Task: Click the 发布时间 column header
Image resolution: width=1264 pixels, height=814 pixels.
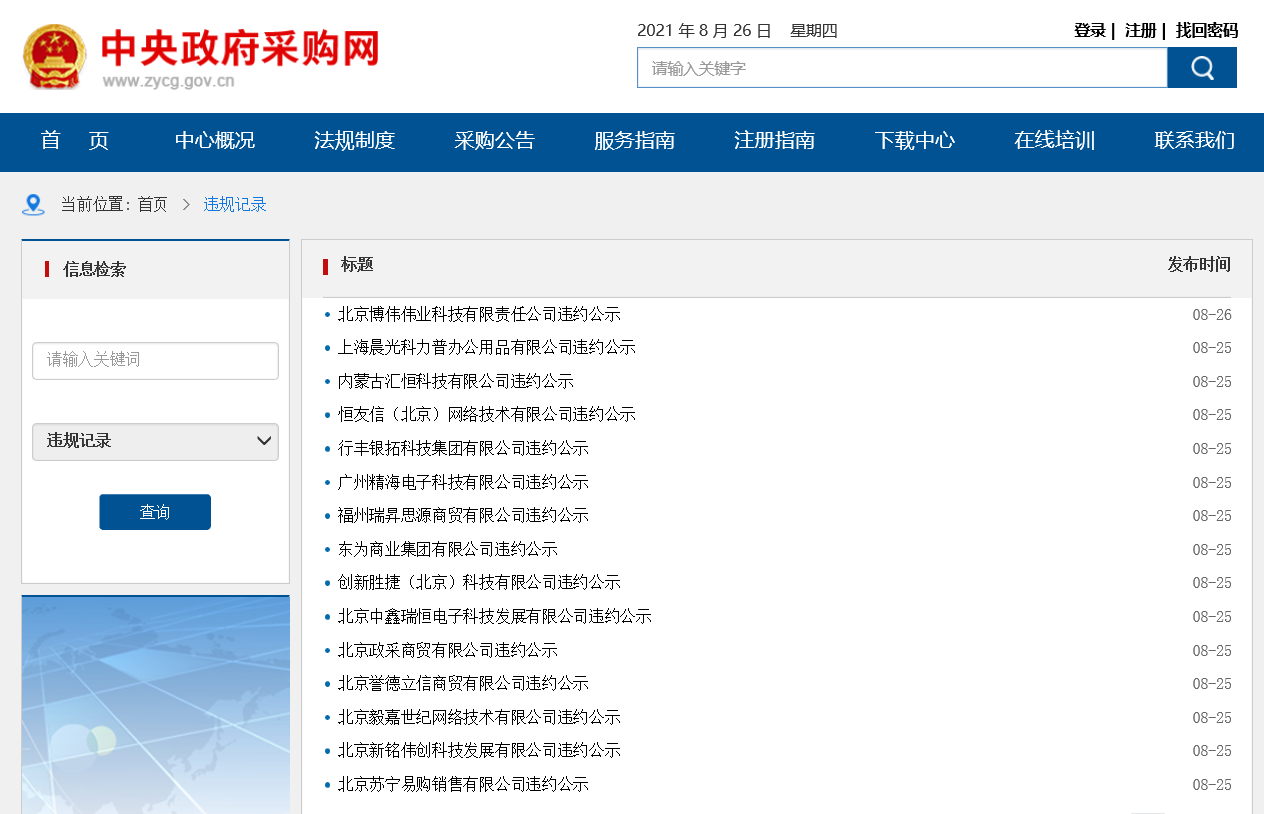Action: coord(1199,265)
